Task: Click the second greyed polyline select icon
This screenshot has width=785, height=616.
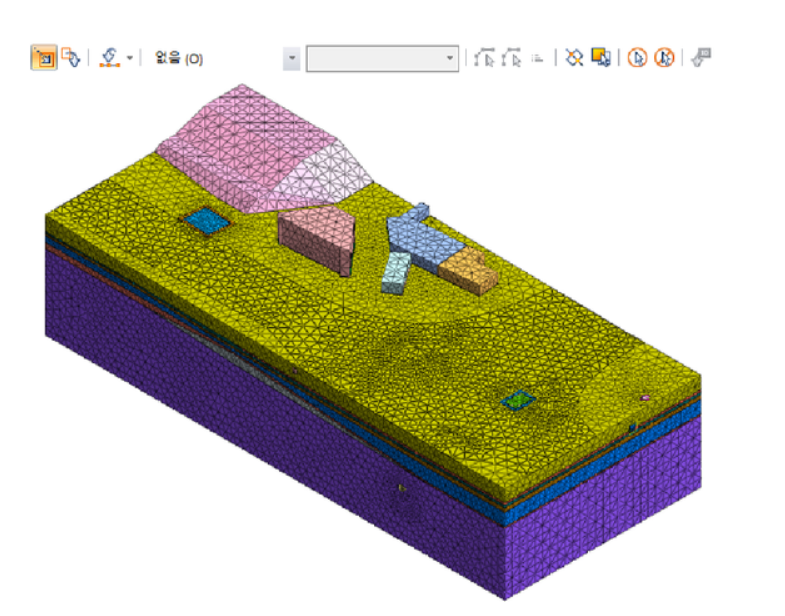Action: point(511,57)
